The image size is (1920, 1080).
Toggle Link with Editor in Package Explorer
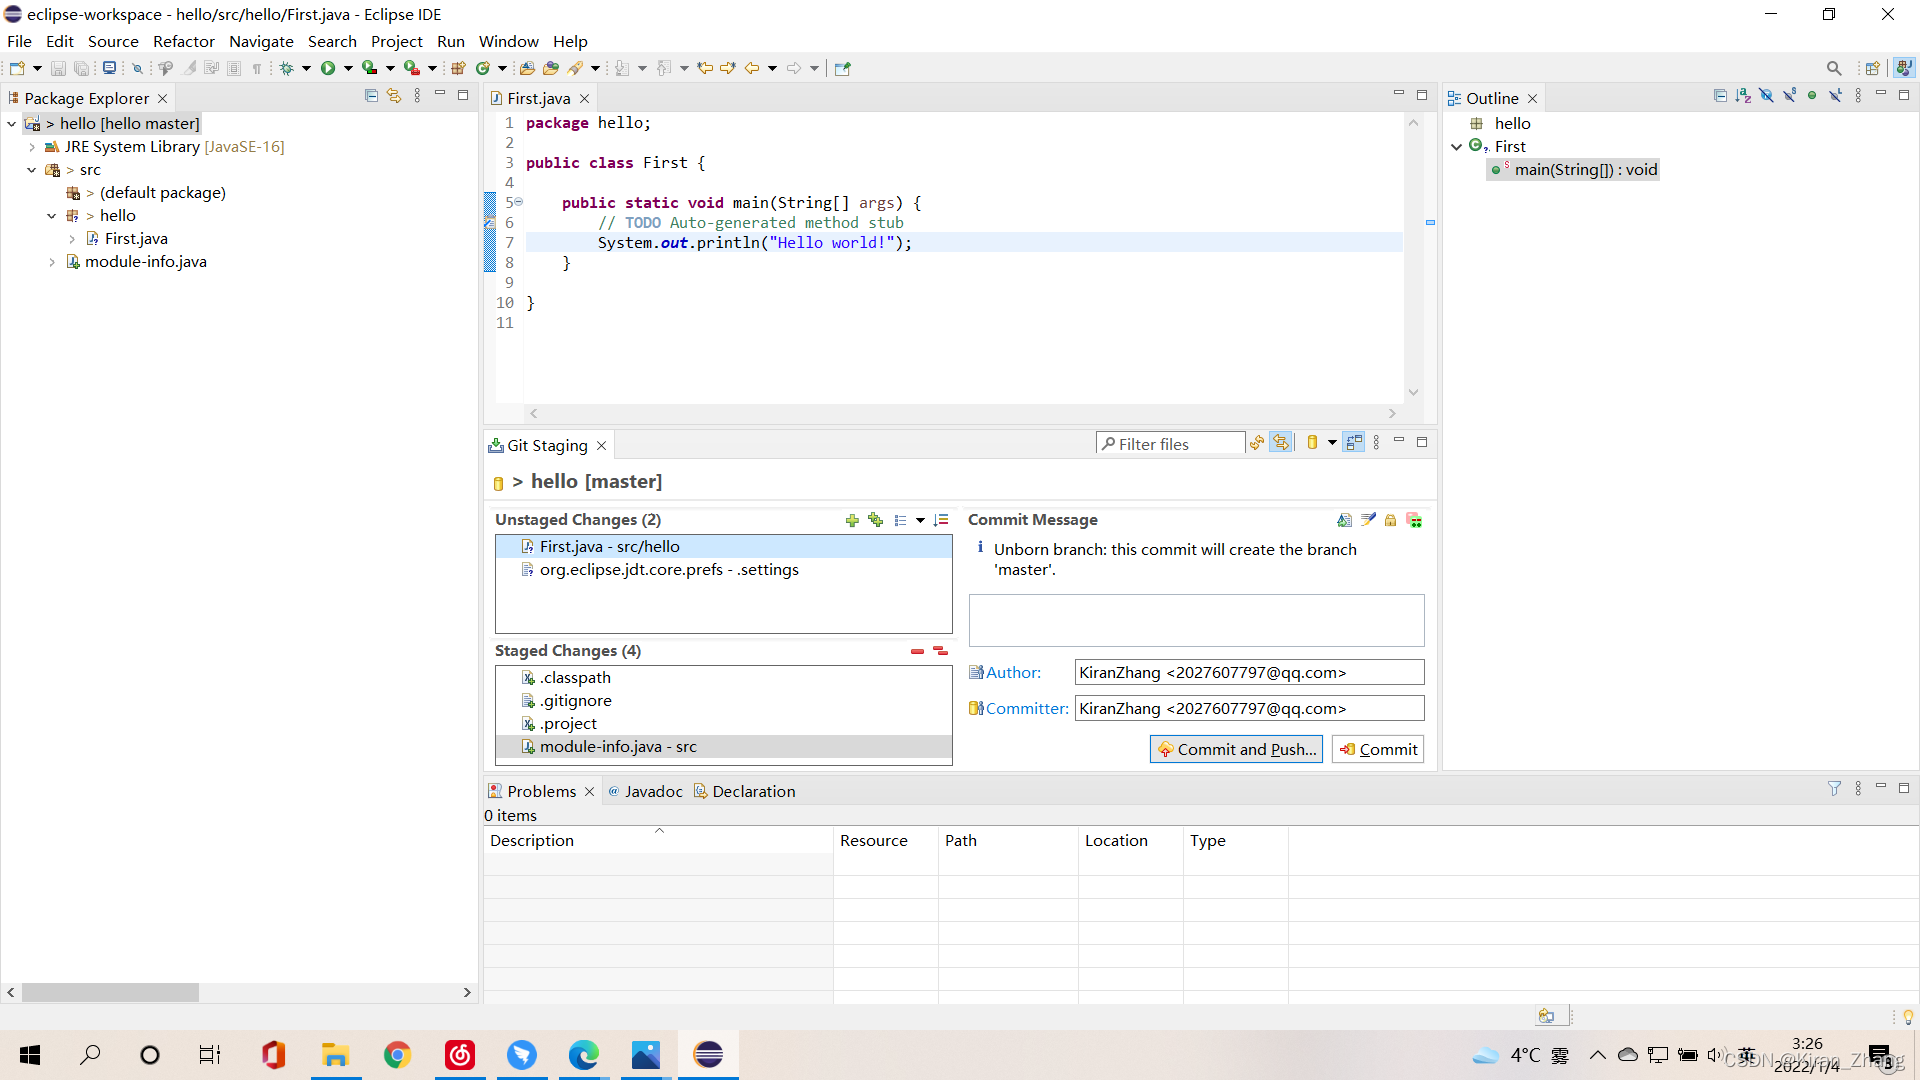click(x=393, y=95)
